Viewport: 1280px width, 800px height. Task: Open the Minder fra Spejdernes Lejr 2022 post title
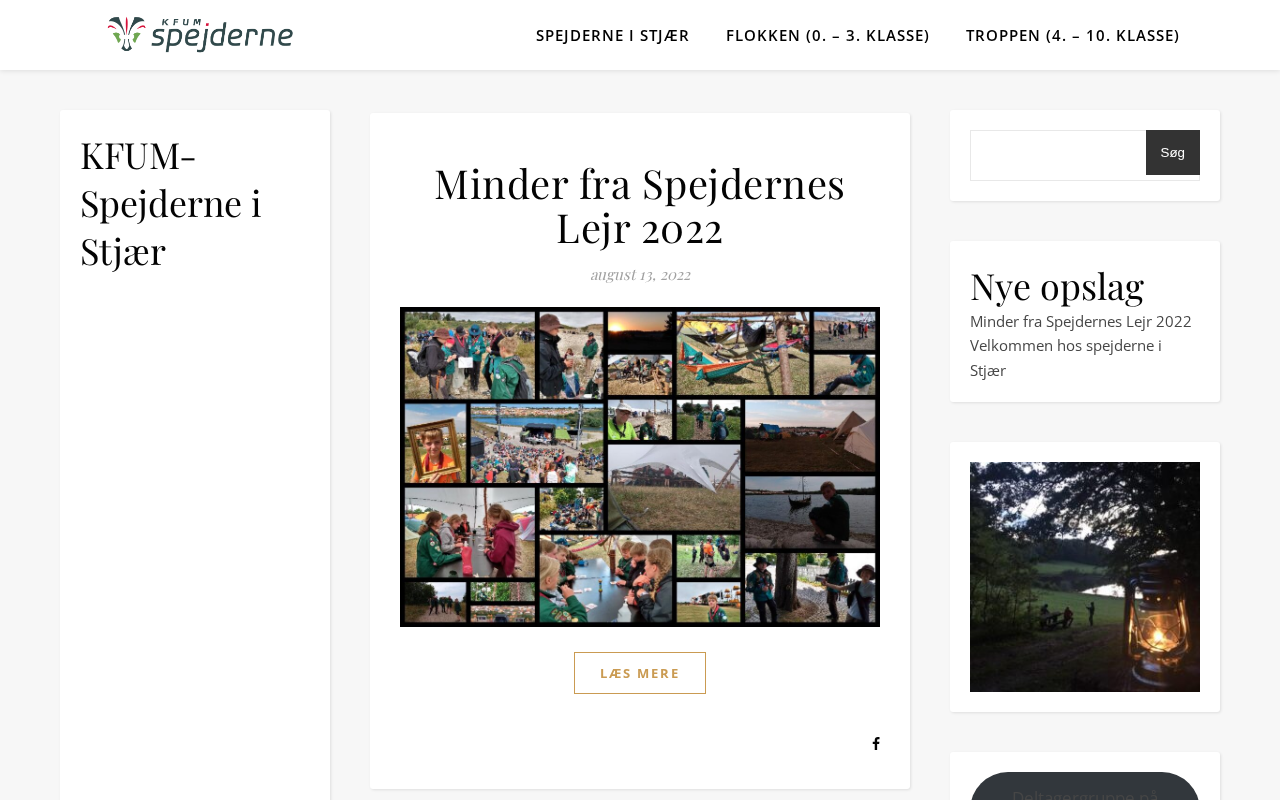click(x=640, y=205)
